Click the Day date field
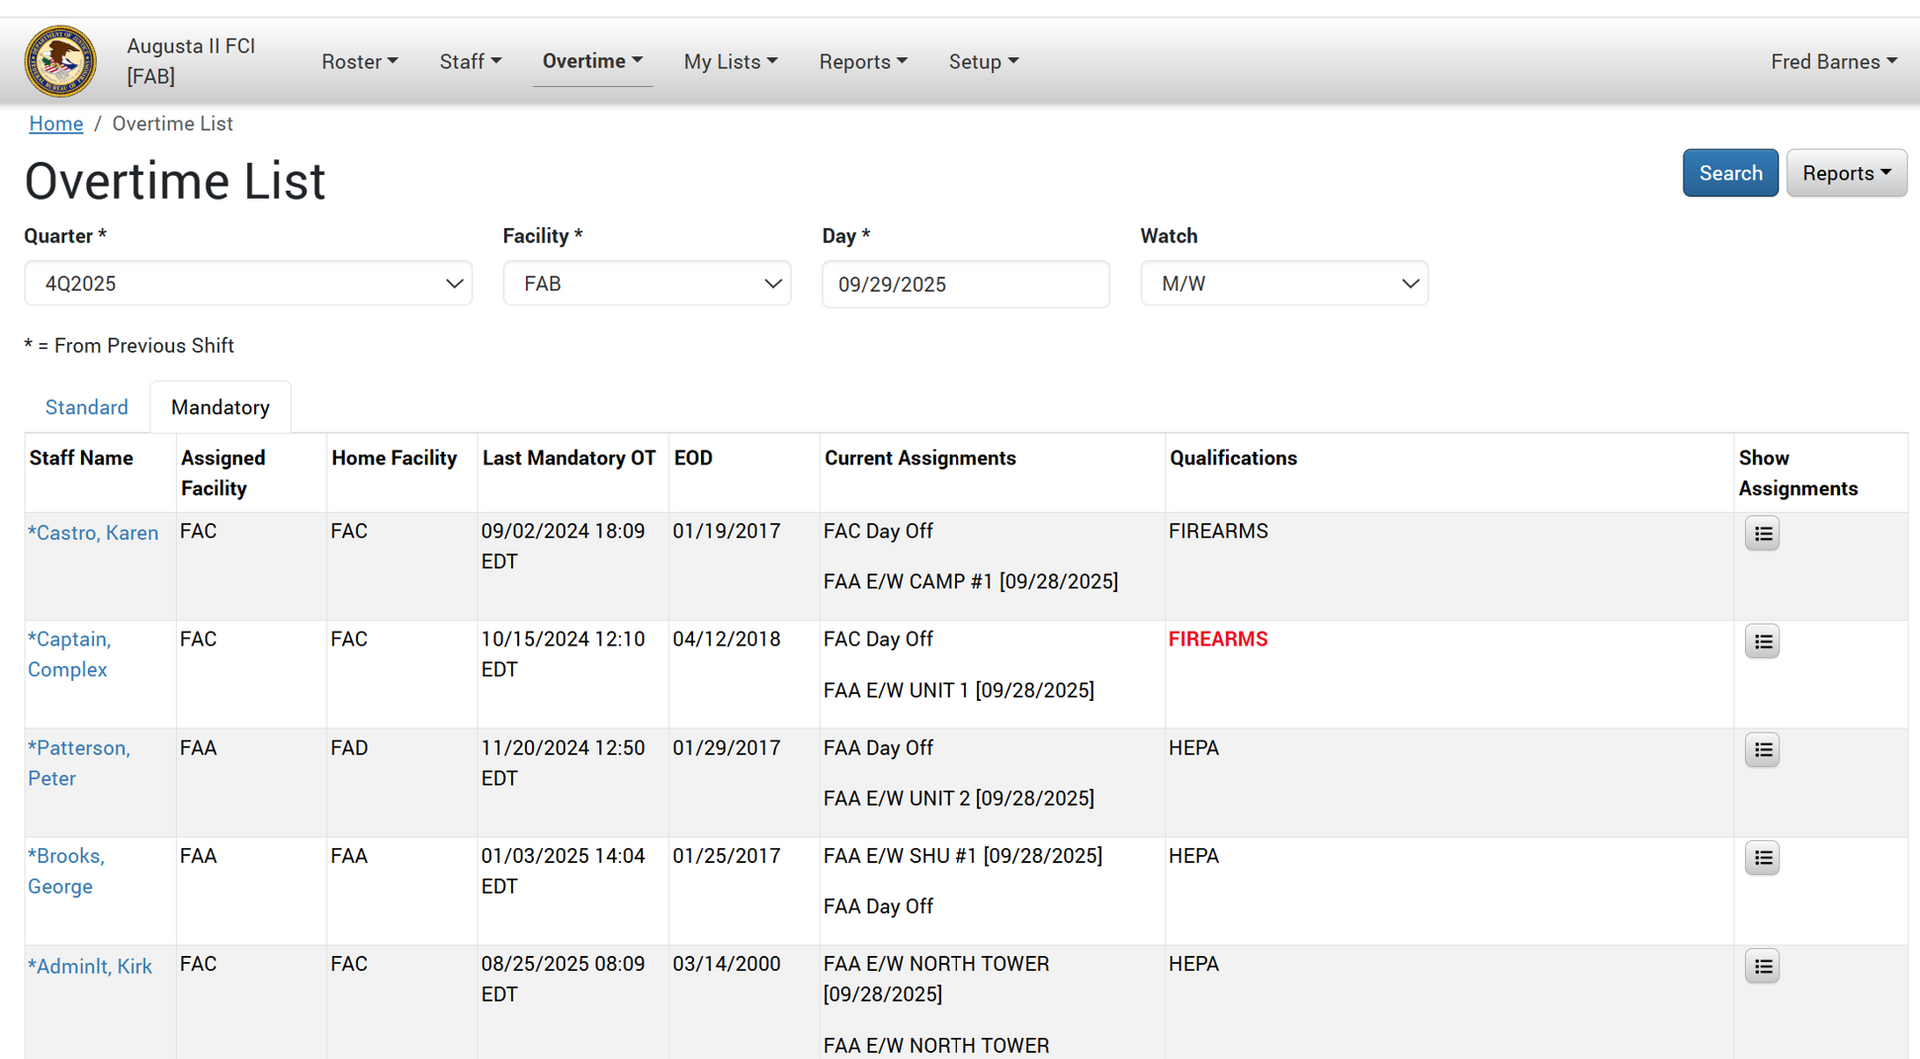 (964, 284)
